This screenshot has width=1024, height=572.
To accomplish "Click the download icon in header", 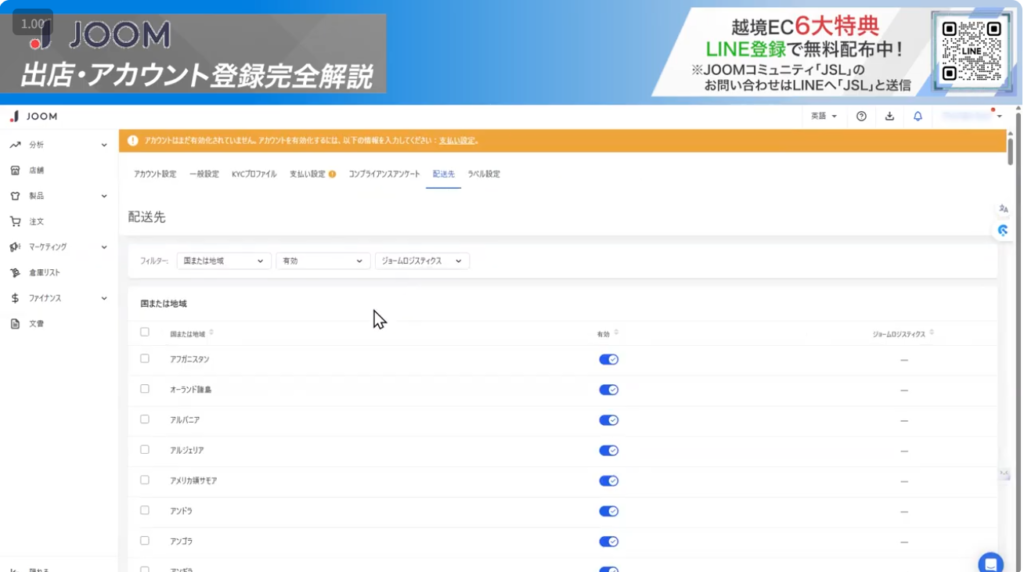I will 889,116.
